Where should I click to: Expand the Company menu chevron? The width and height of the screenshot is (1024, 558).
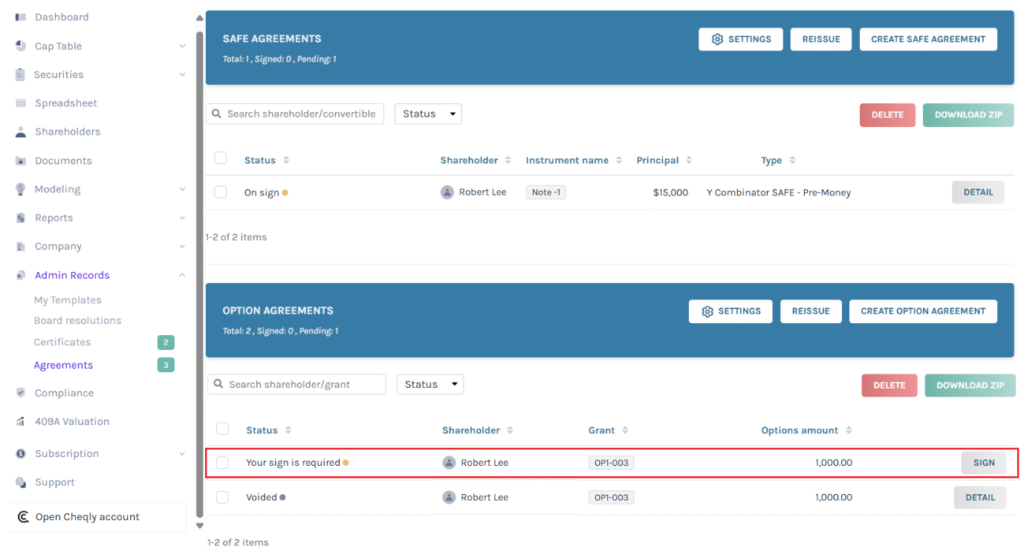tap(182, 246)
